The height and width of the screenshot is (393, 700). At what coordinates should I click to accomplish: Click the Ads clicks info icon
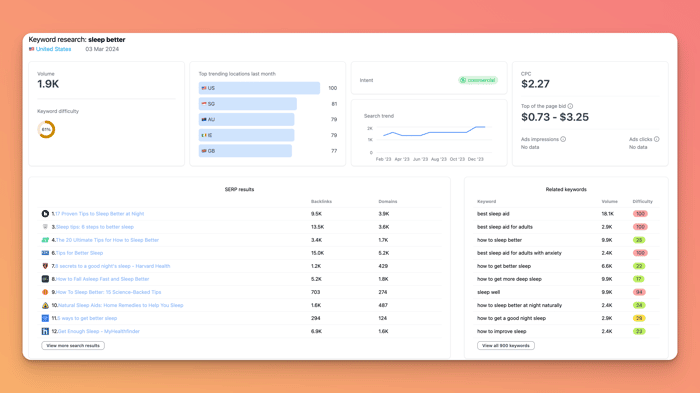[x=656, y=139]
